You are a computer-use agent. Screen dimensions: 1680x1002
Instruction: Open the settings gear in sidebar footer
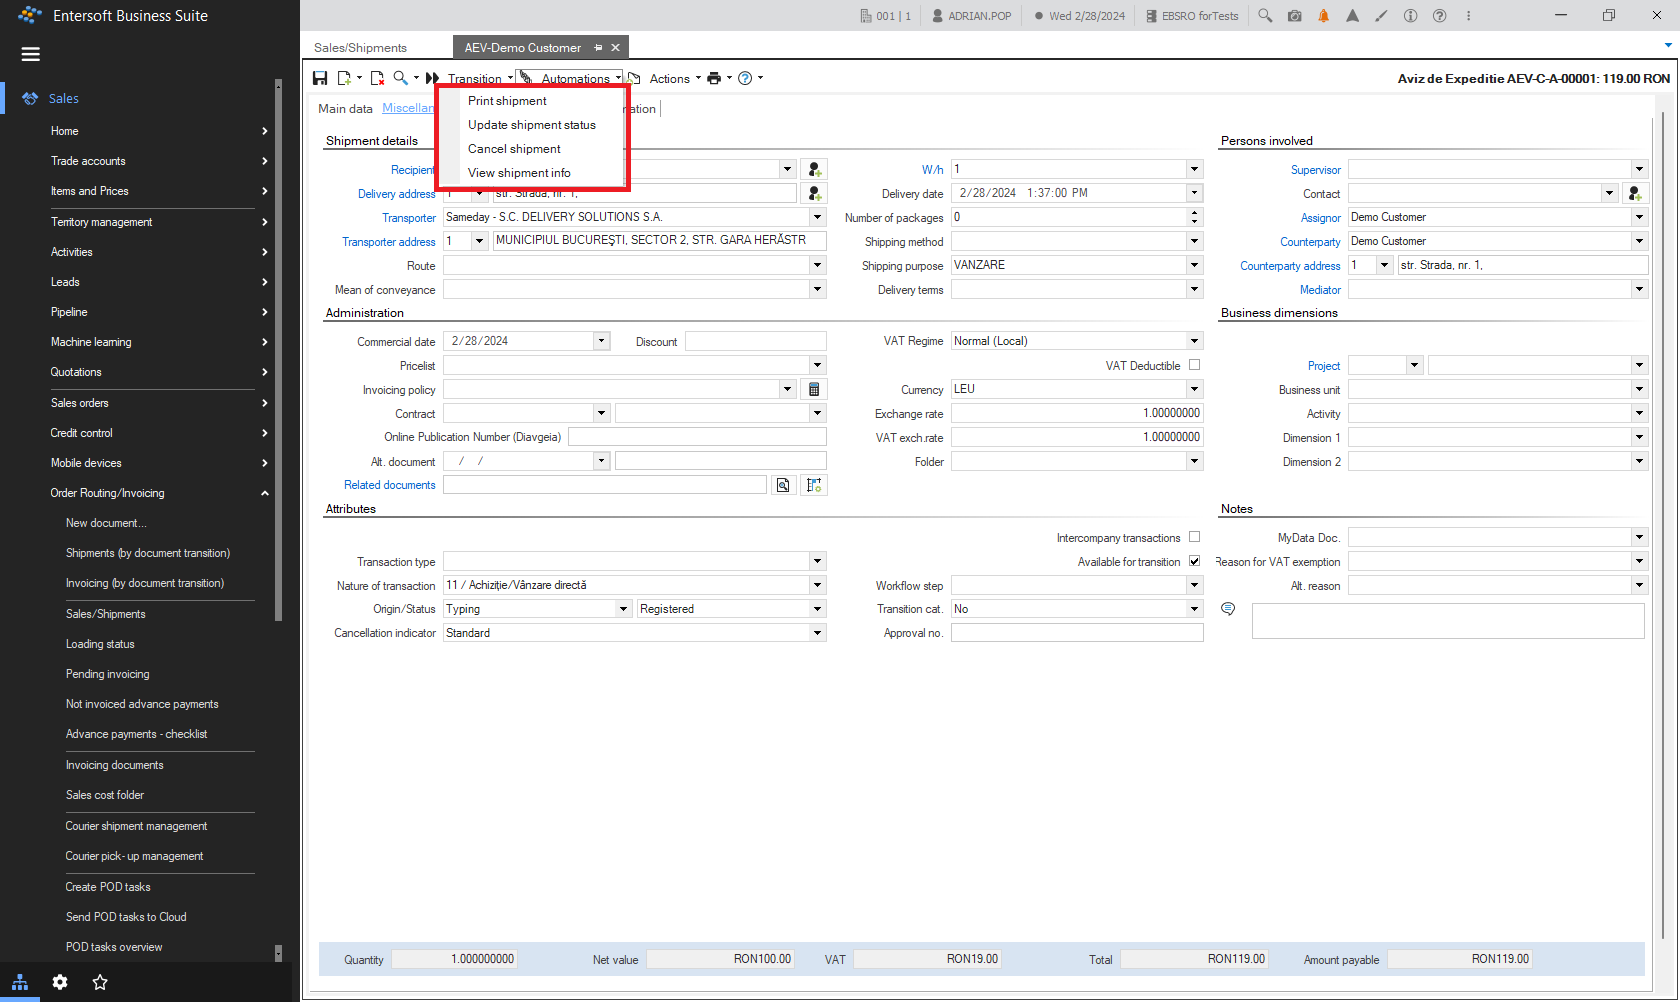60,982
